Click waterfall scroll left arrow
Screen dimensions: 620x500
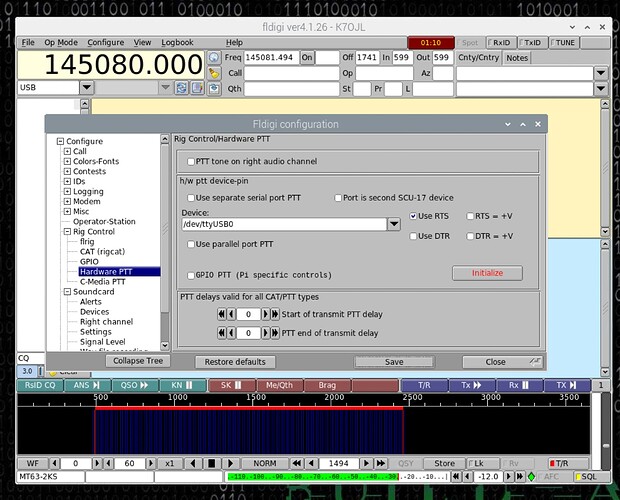point(193,463)
